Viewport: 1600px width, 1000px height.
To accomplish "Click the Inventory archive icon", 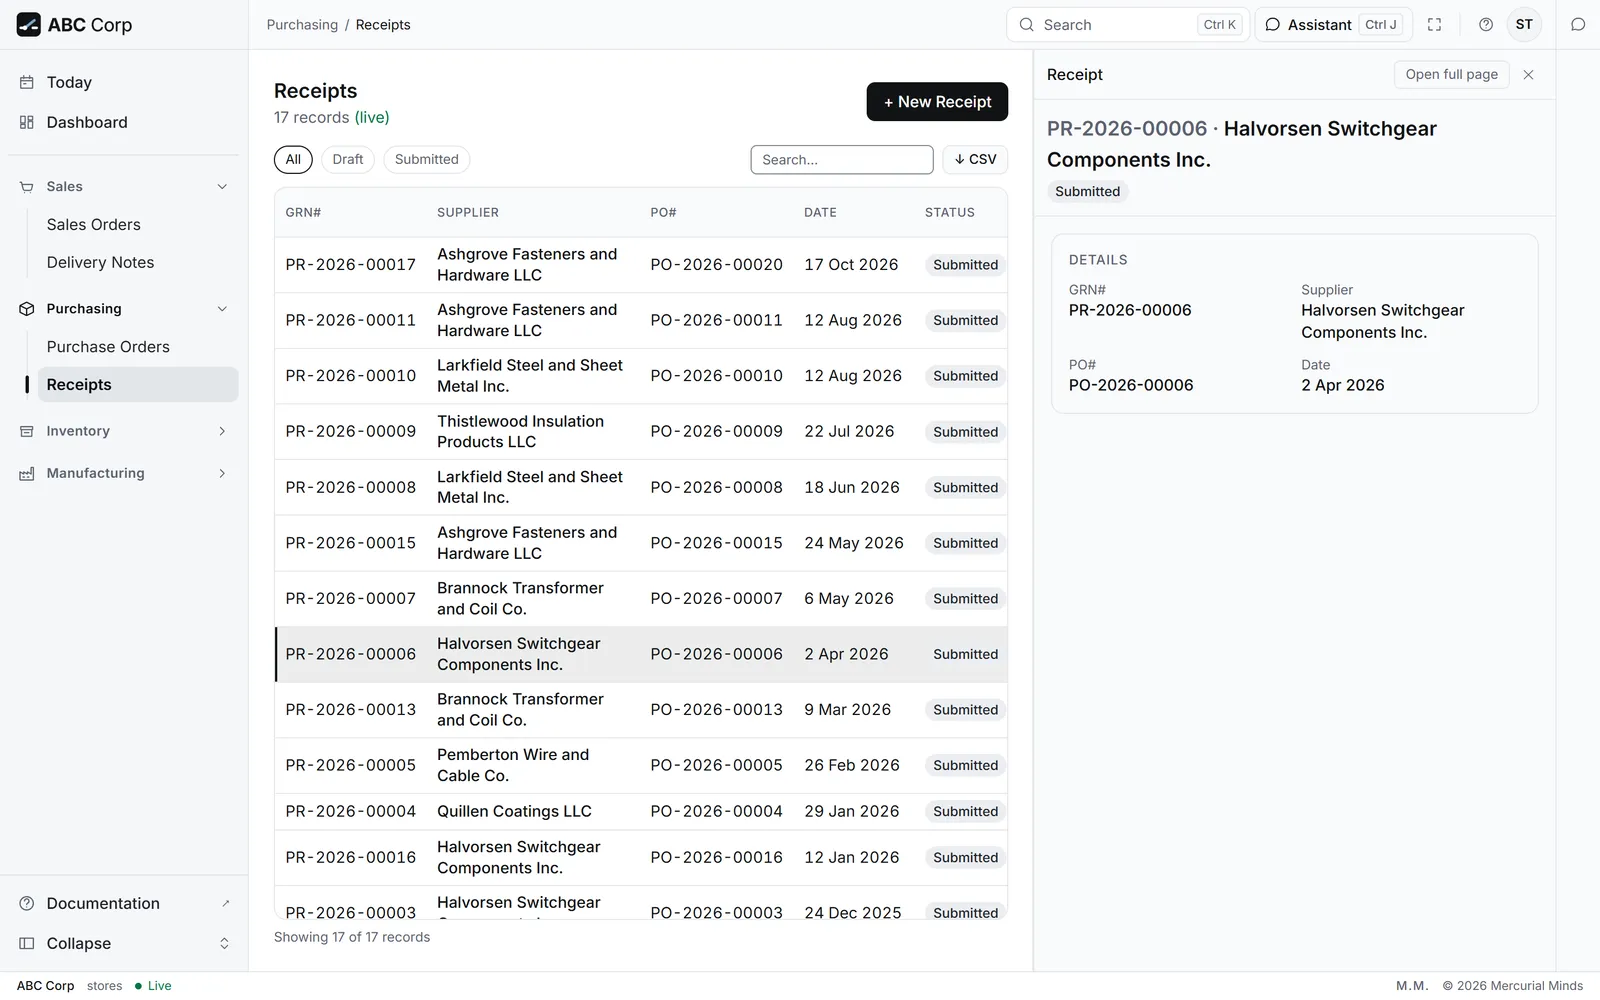I will pos(27,431).
